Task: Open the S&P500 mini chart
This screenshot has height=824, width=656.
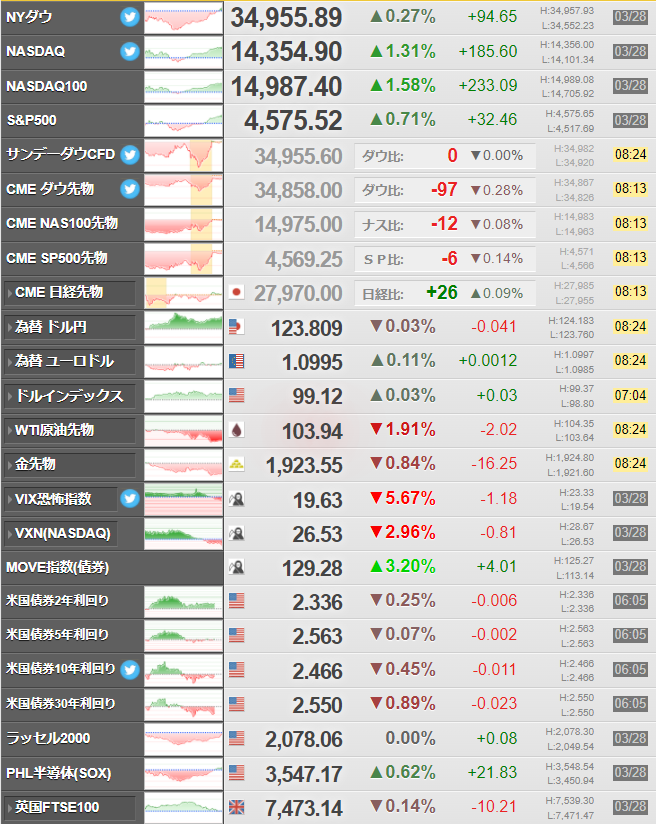Action: click(x=183, y=121)
